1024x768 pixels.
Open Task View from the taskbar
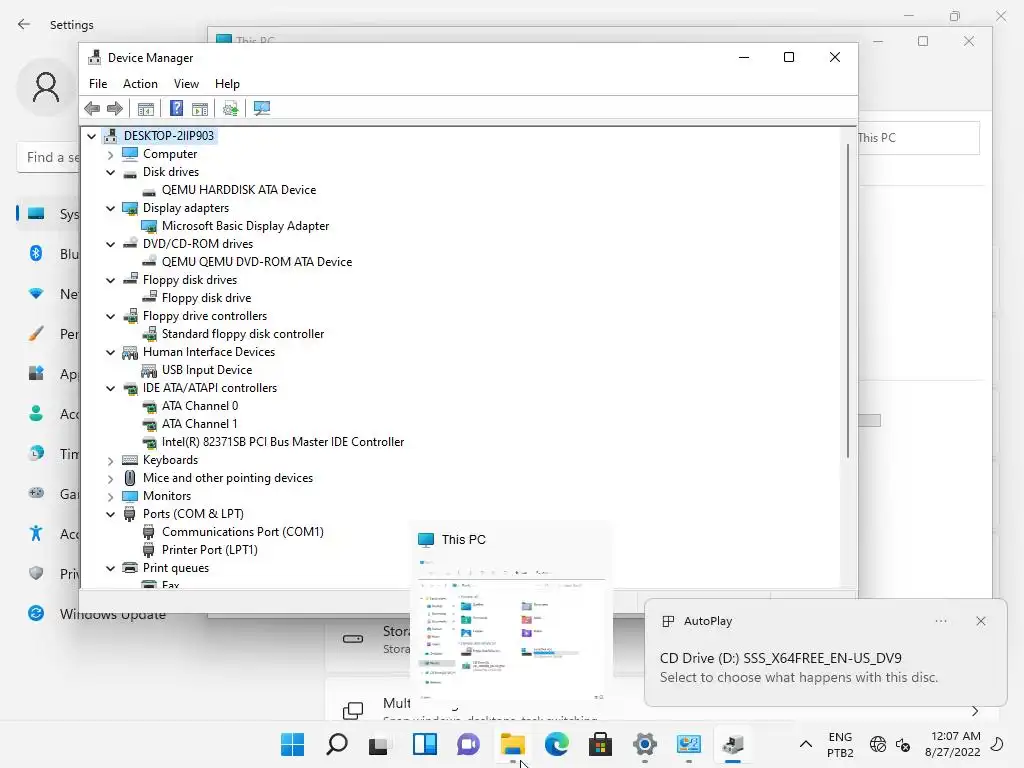(x=379, y=744)
